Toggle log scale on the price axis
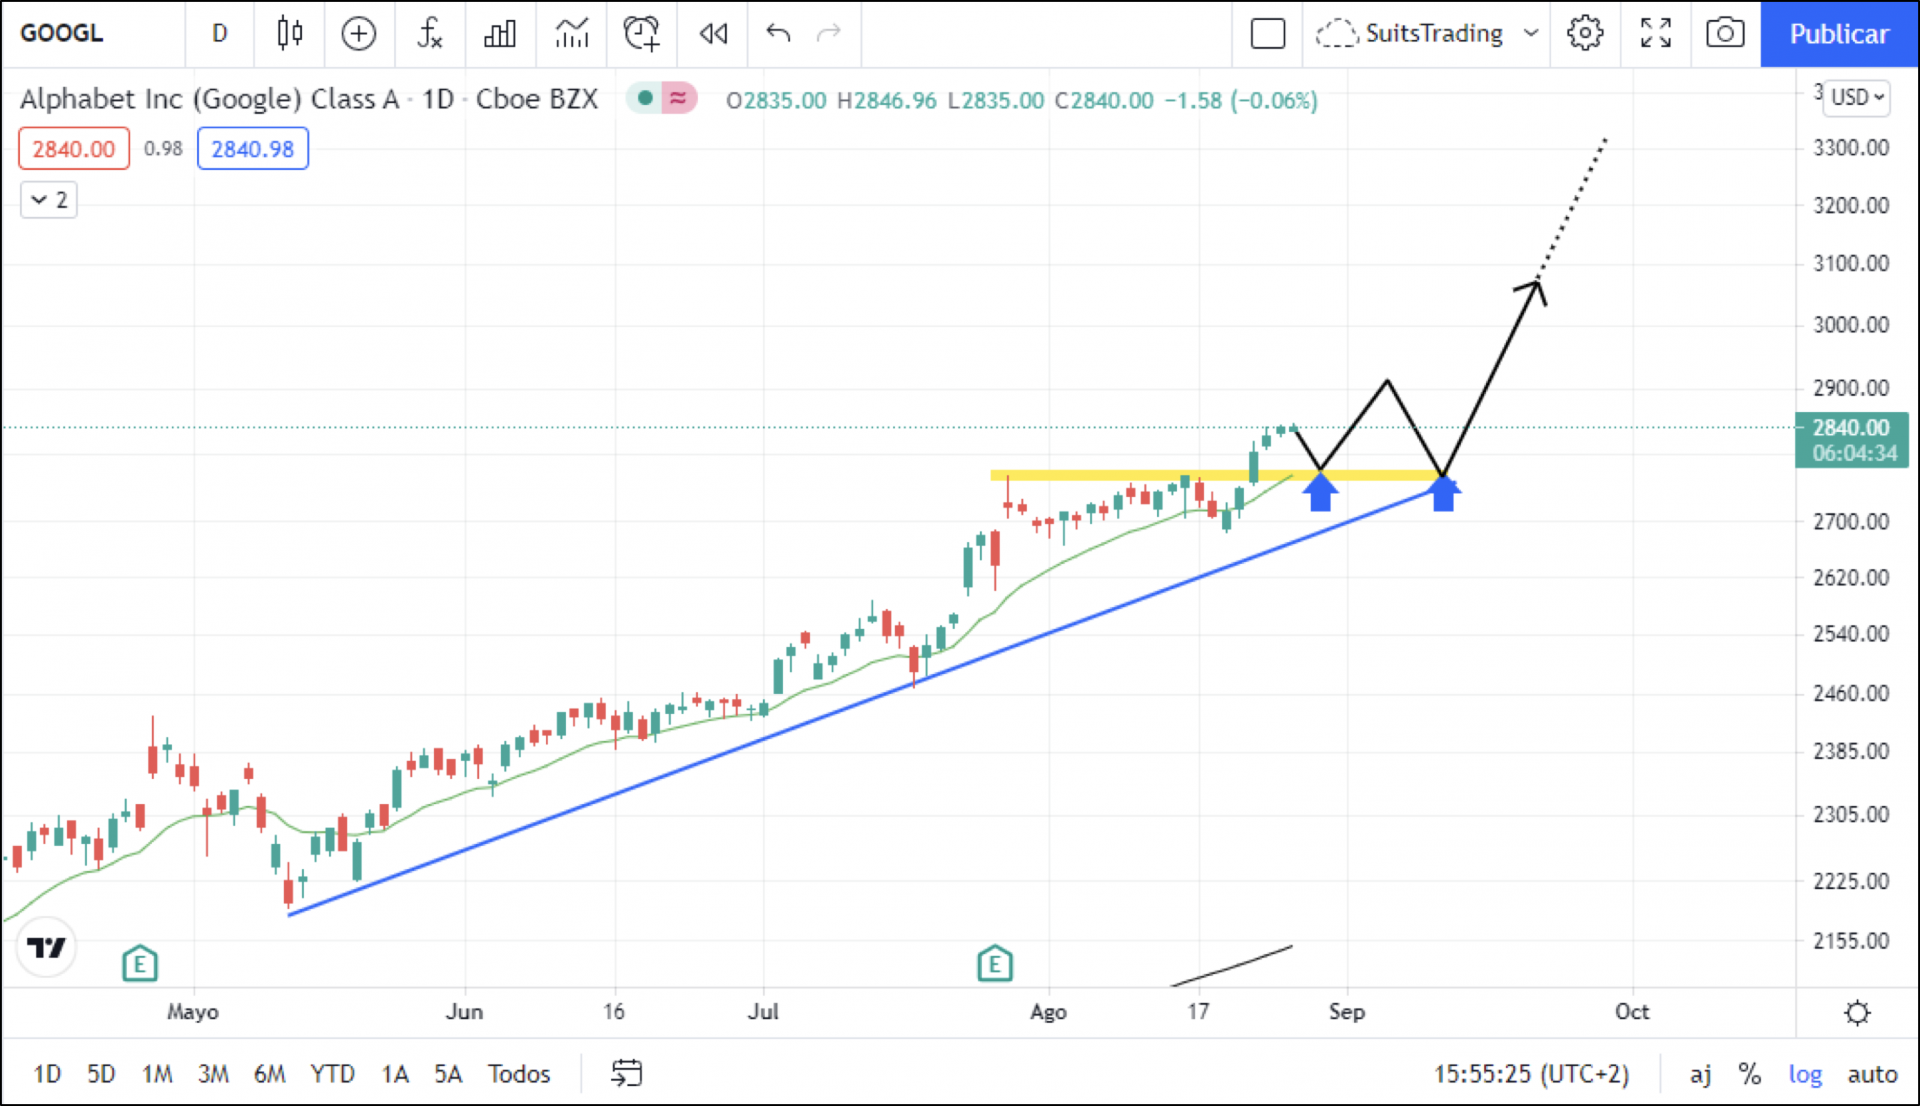The height and width of the screenshot is (1106, 1920). coord(1804,1074)
